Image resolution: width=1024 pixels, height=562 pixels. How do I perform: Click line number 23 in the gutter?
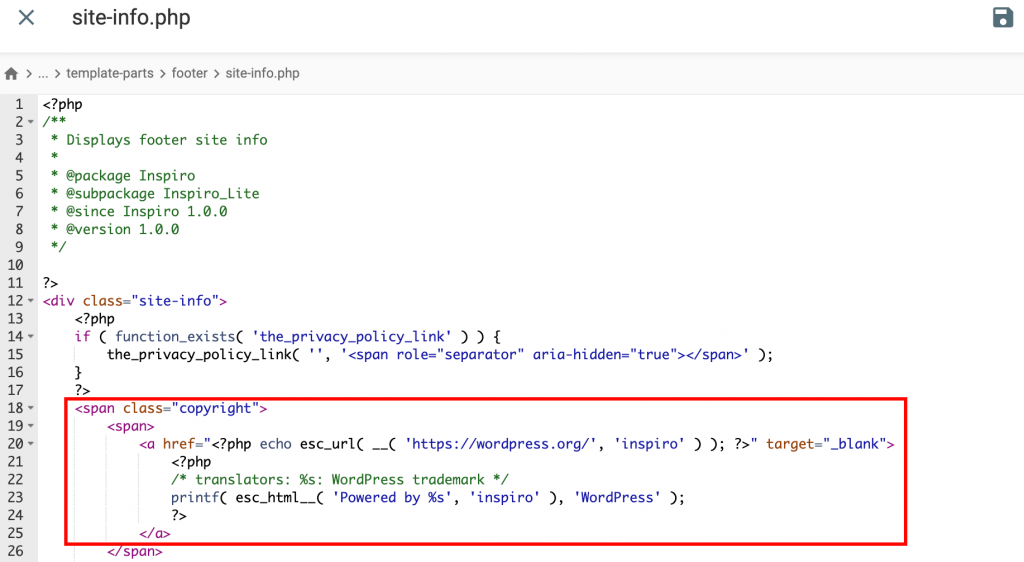pyautogui.click(x=14, y=498)
